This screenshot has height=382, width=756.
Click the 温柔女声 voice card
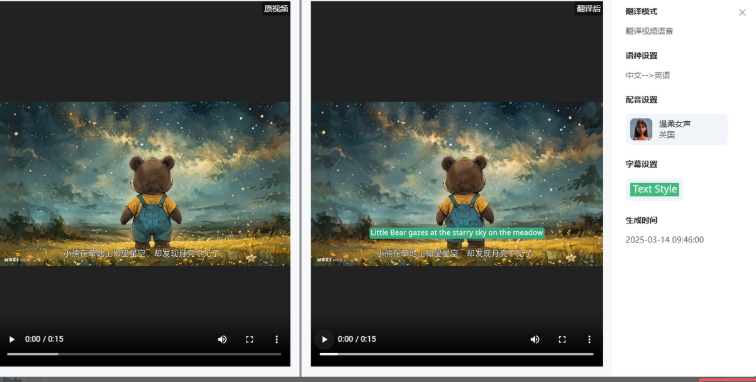tap(676, 129)
